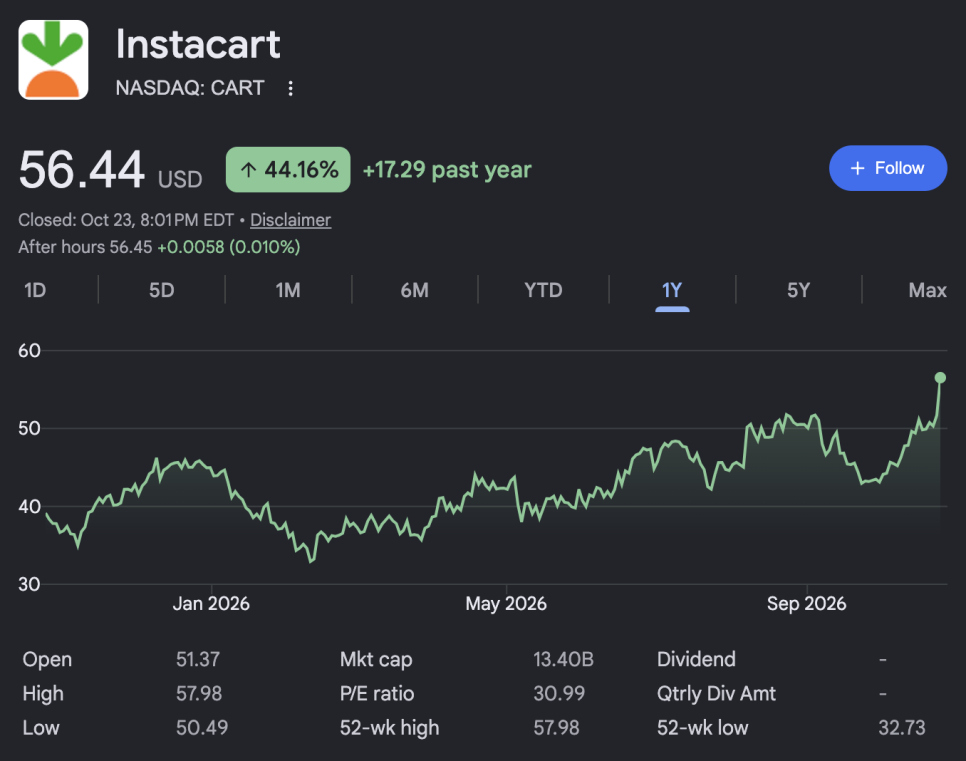Show year-to-date YTD chart

543,290
